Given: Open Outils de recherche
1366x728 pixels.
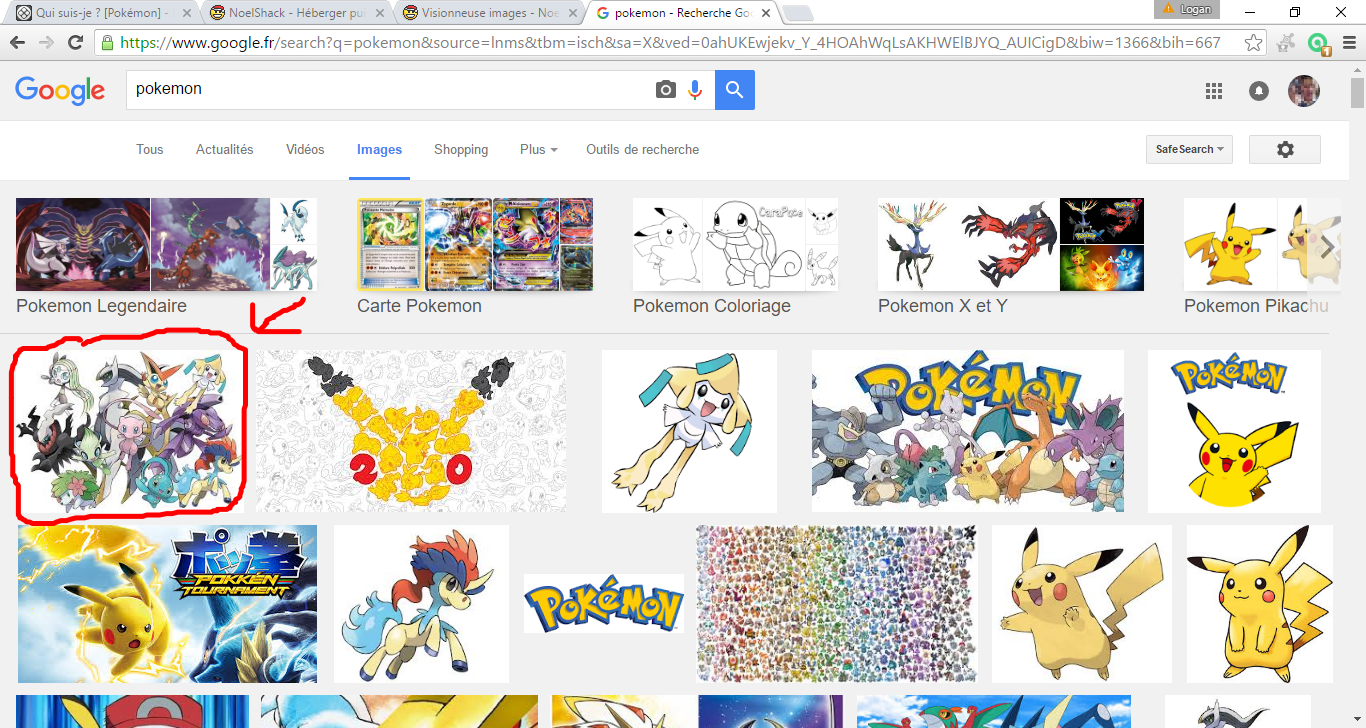Looking at the screenshot, I should click(x=642, y=149).
